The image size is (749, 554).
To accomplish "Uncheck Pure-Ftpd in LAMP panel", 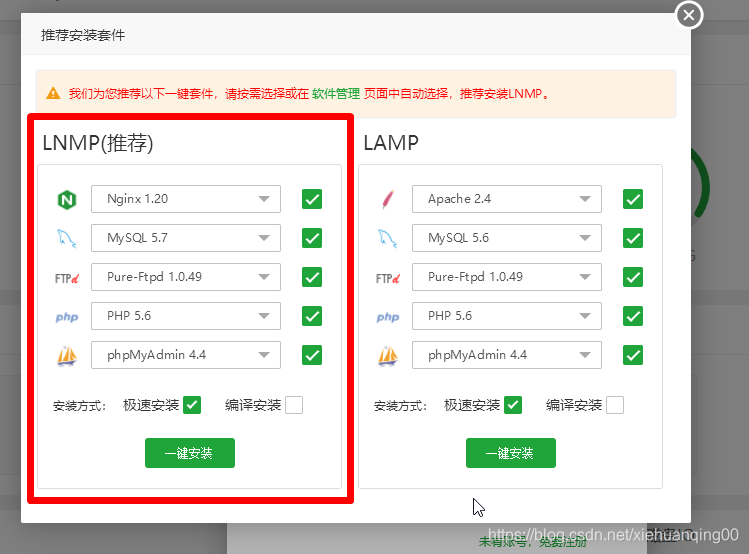I will [x=633, y=277].
